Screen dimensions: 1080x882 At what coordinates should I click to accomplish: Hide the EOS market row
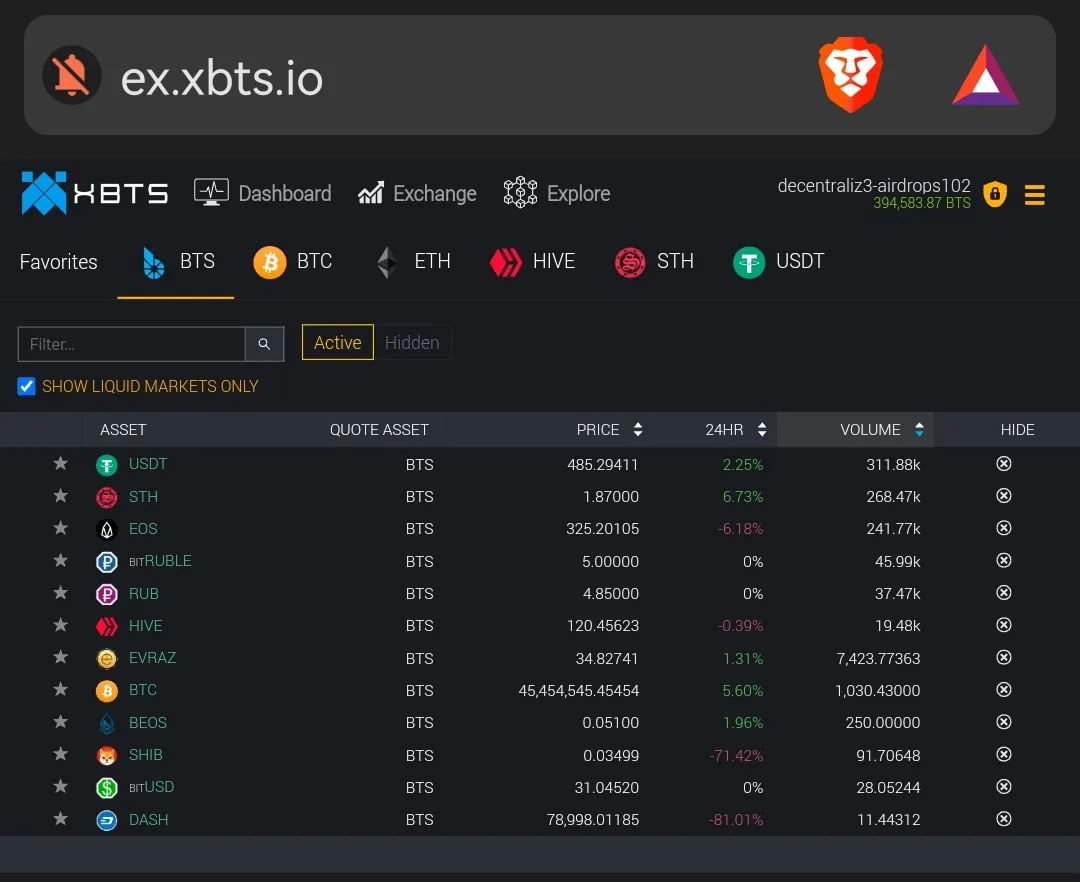1004,528
